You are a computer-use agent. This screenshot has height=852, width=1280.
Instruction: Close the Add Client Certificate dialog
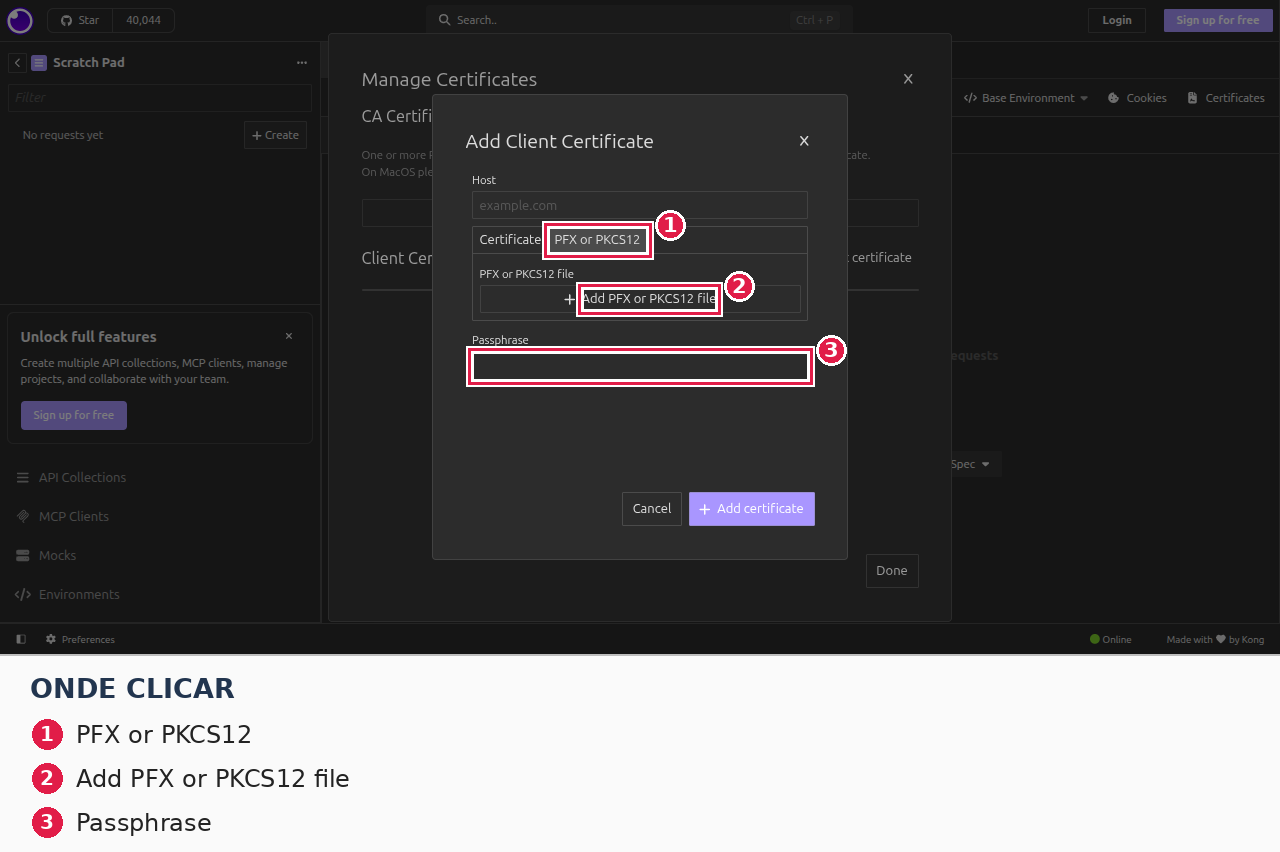click(804, 141)
